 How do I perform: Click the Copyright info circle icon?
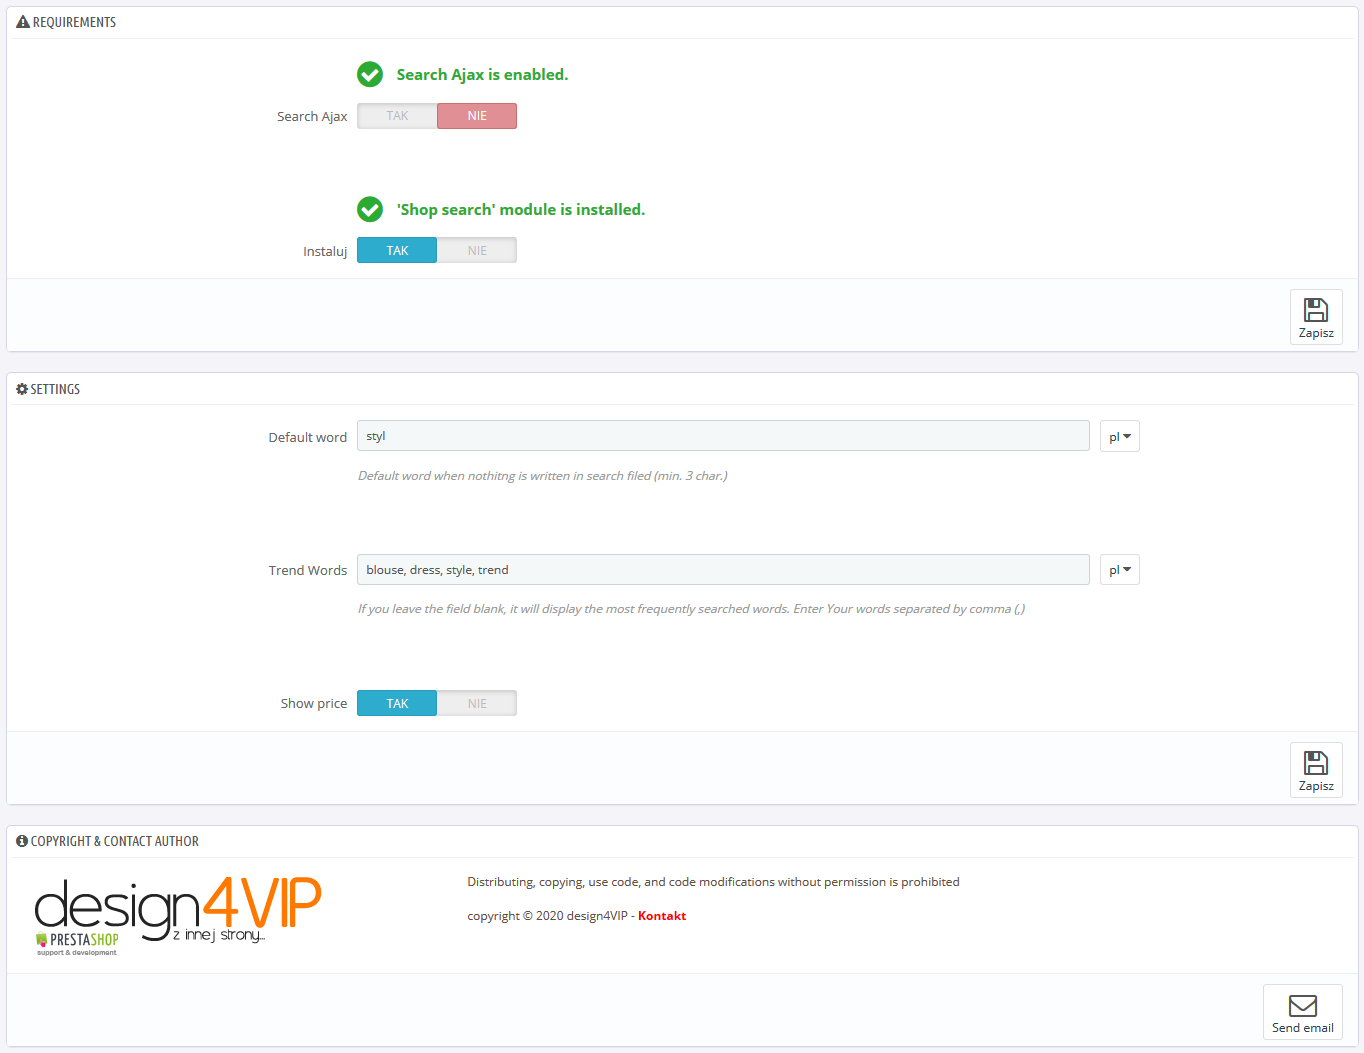coord(22,841)
